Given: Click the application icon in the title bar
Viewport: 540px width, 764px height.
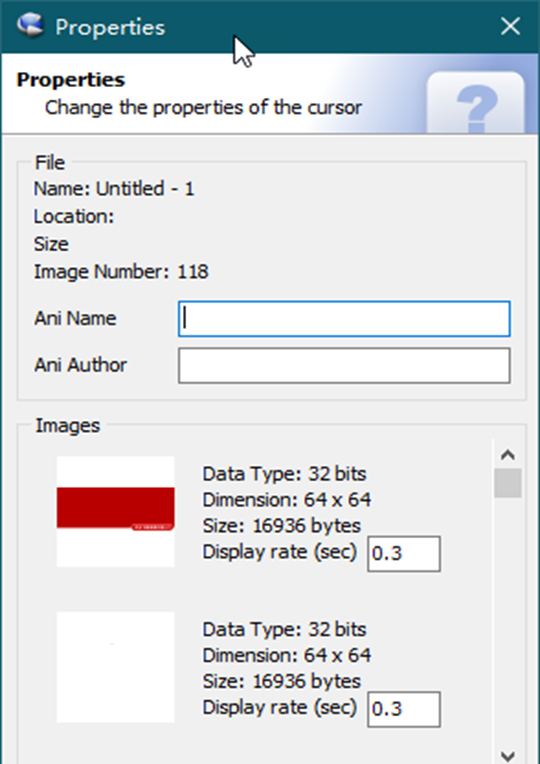Looking at the screenshot, I should (30, 25).
